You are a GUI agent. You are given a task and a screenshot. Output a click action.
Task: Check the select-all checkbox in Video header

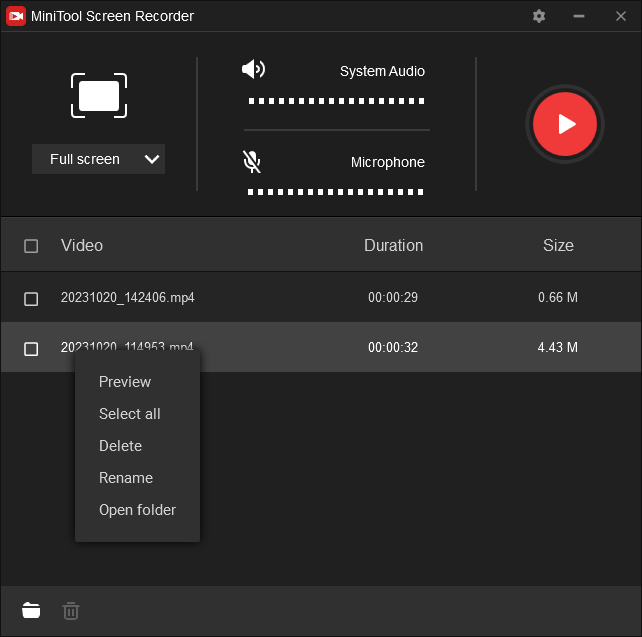coord(31,246)
